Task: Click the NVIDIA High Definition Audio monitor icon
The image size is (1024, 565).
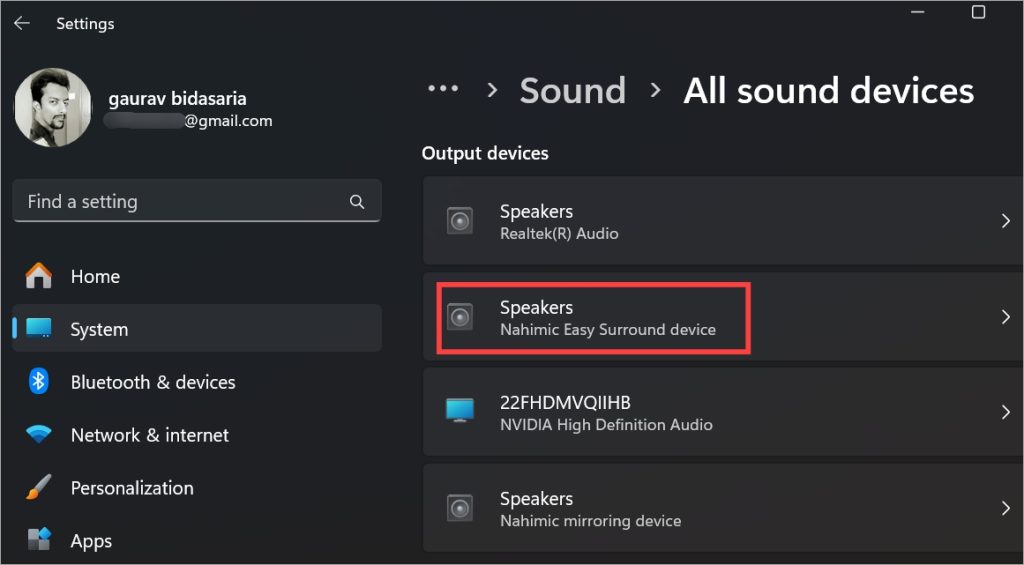Action: (460, 412)
